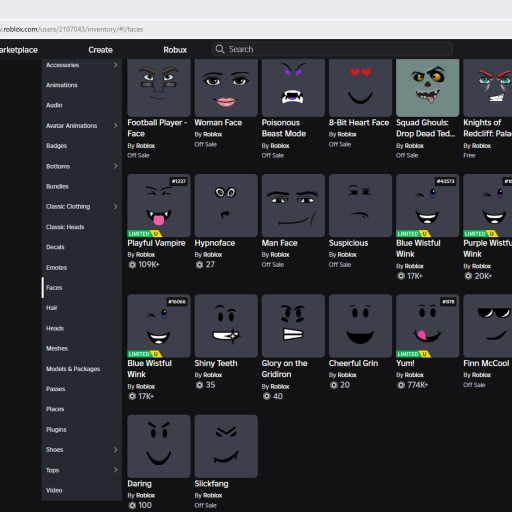Select the Yum! limited face thumbnail

pos(427,326)
